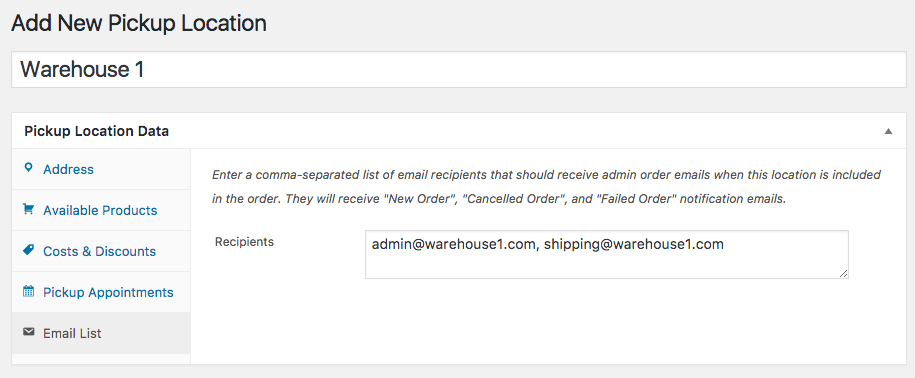Go to the Pickup Appointments tab

tap(101, 292)
